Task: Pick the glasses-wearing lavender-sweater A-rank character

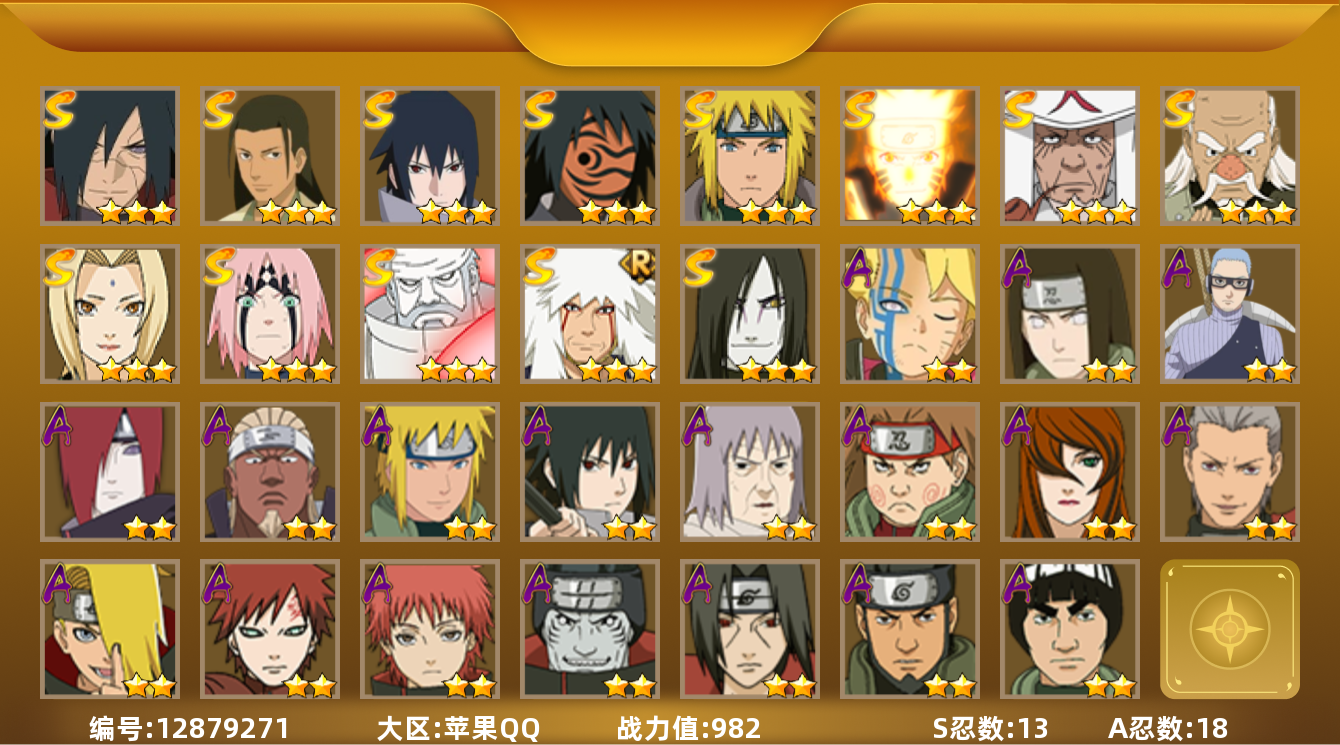Action: pos(1230,314)
